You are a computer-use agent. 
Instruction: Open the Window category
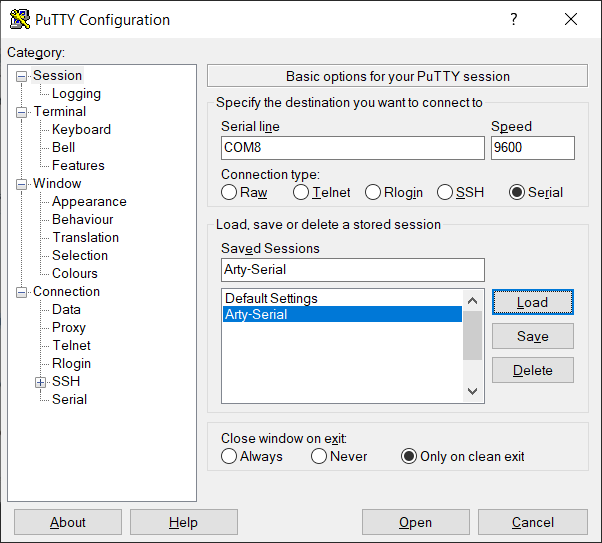click(x=57, y=184)
